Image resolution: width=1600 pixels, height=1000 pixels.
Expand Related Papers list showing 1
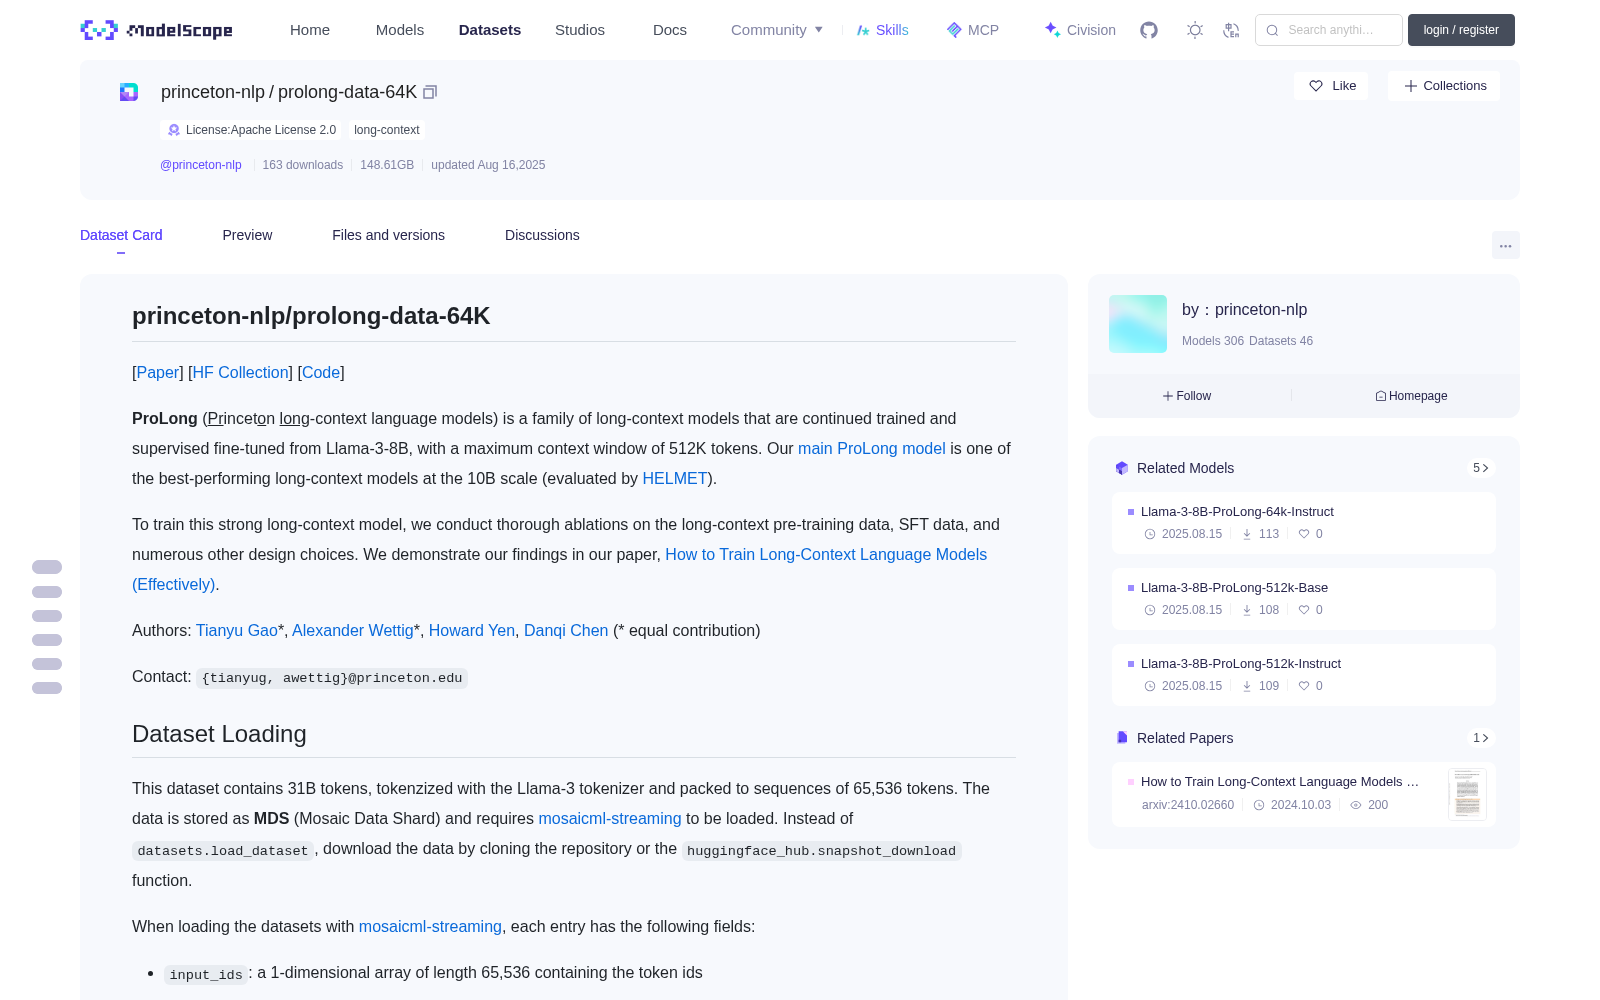pyautogui.click(x=1480, y=738)
